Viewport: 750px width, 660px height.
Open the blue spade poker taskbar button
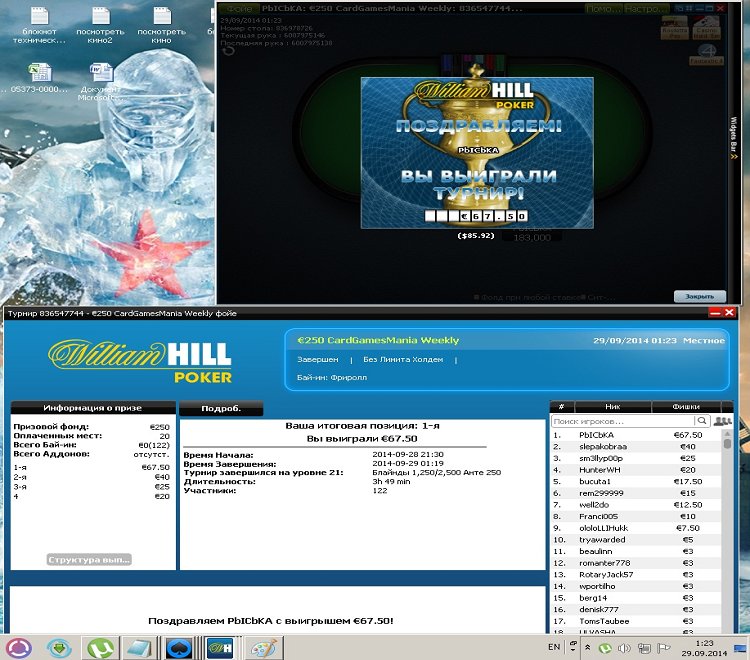pyautogui.click(x=180, y=649)
